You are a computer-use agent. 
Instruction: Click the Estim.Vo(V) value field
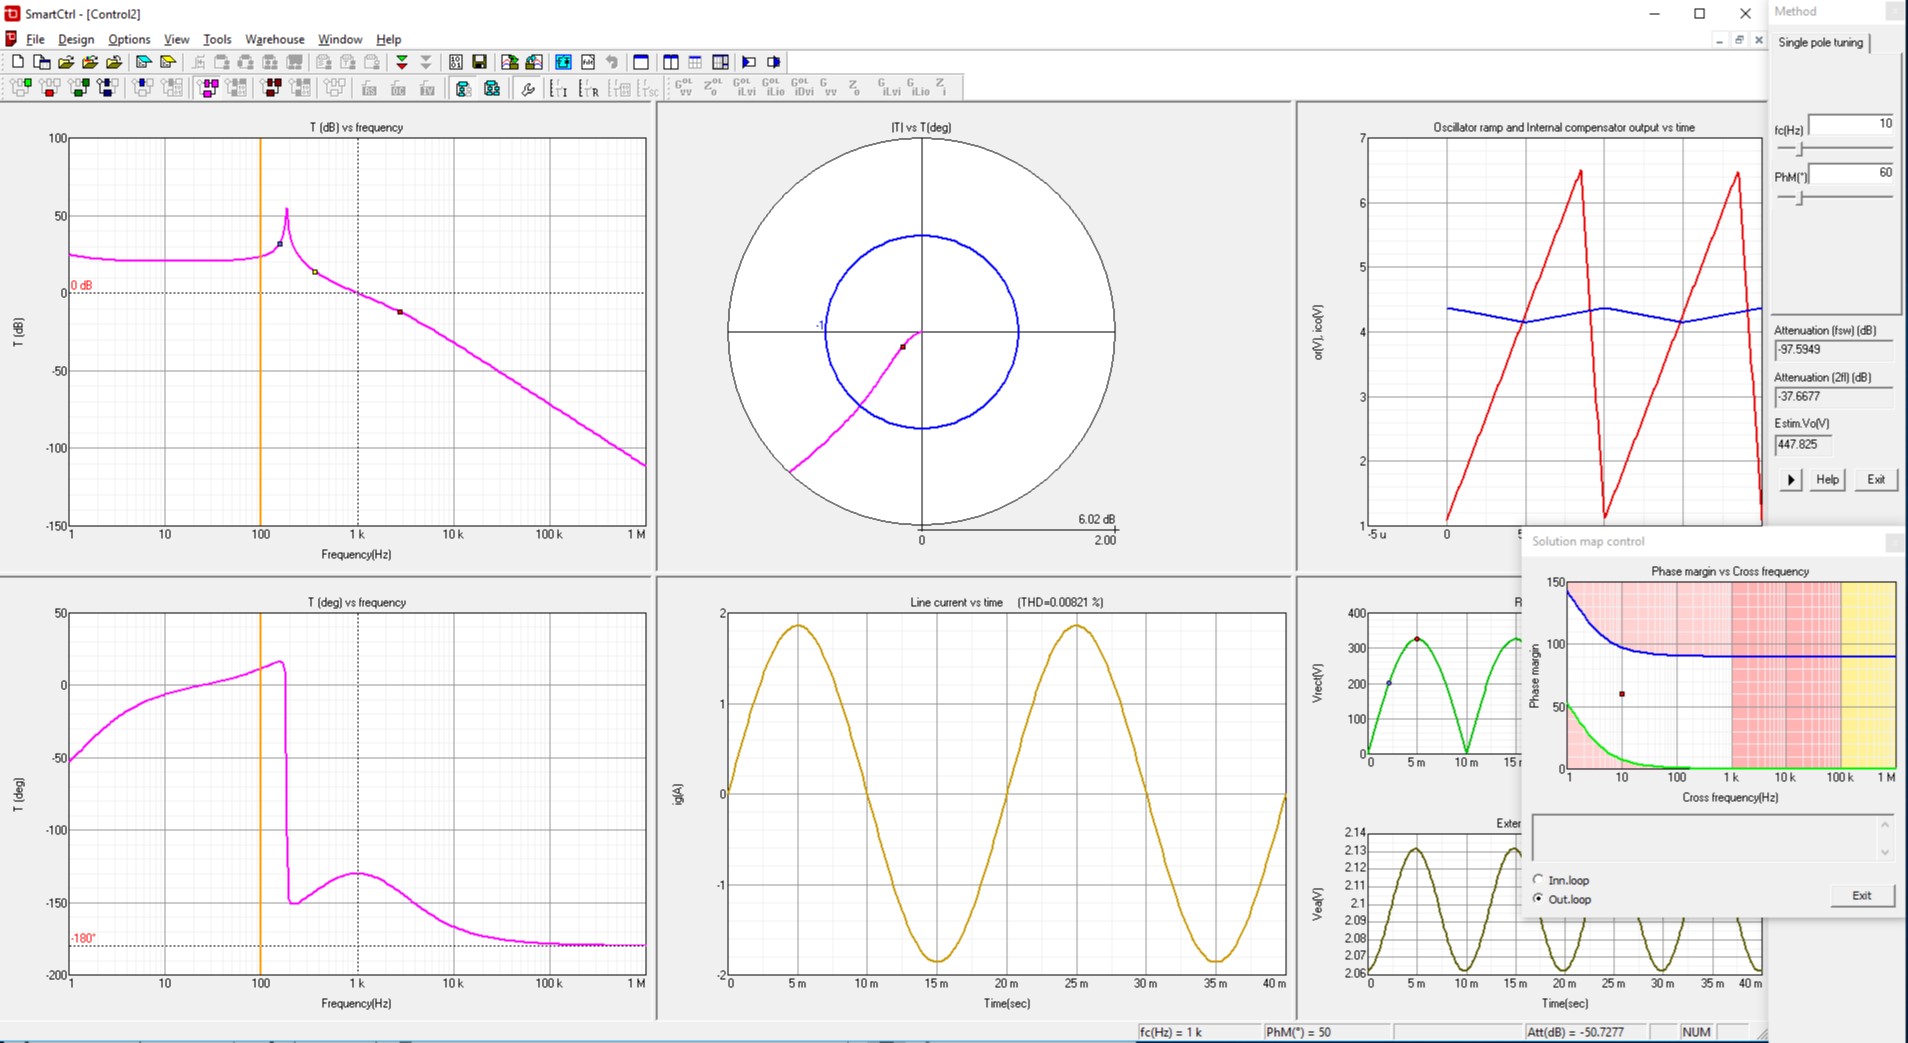tap(1803, 444)
